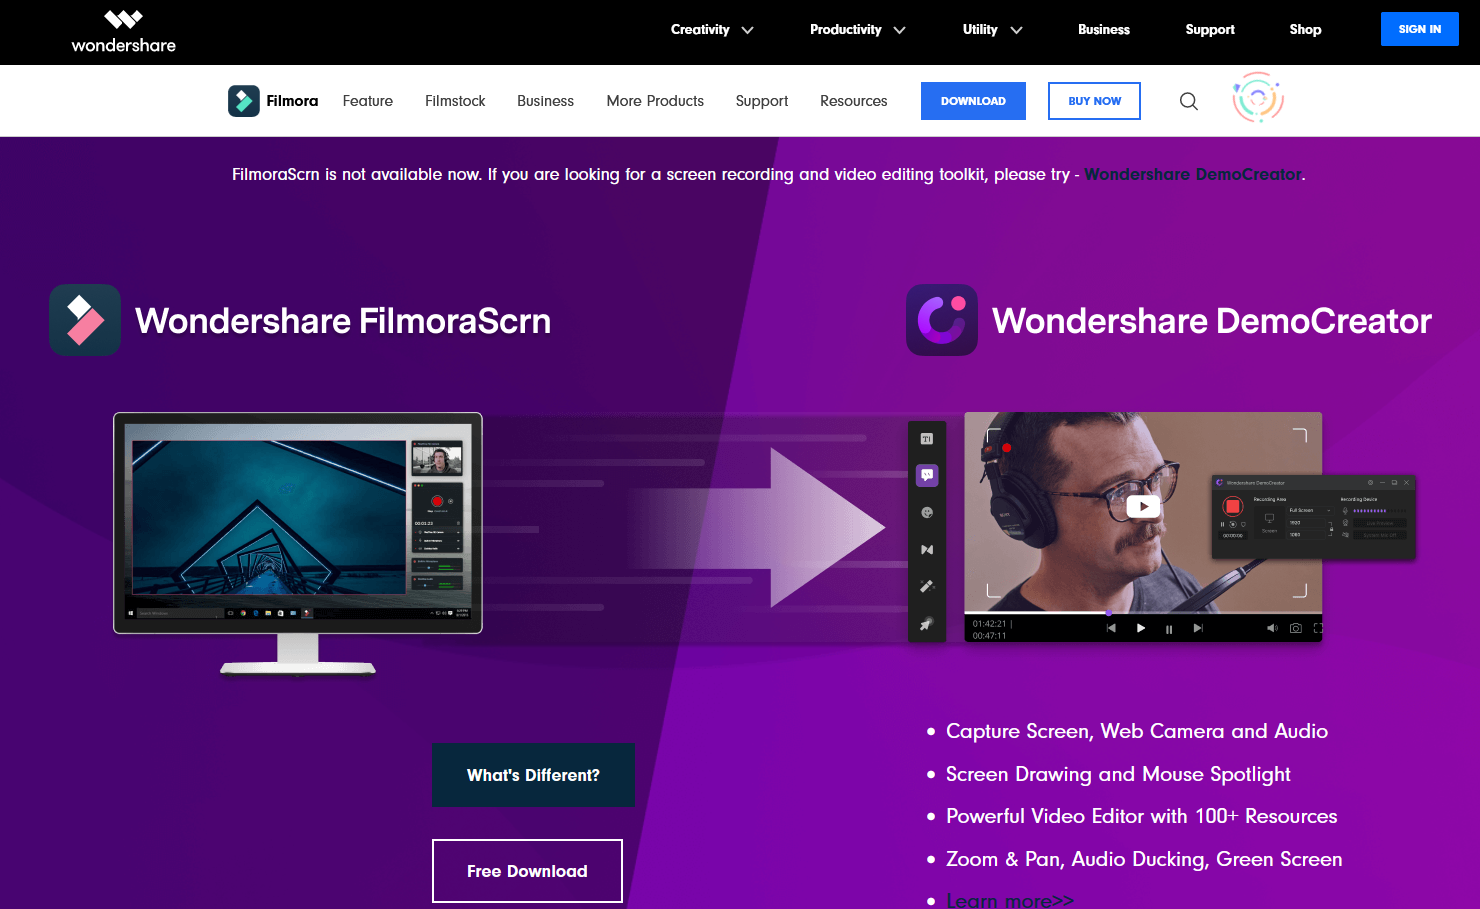Image resolution: width=1480 pixels, height=909 pixels.
Task: Click 'Powerful Video Editor with 100+ Resources' text
Action: pyautogui.click(x=1142, y=816)
